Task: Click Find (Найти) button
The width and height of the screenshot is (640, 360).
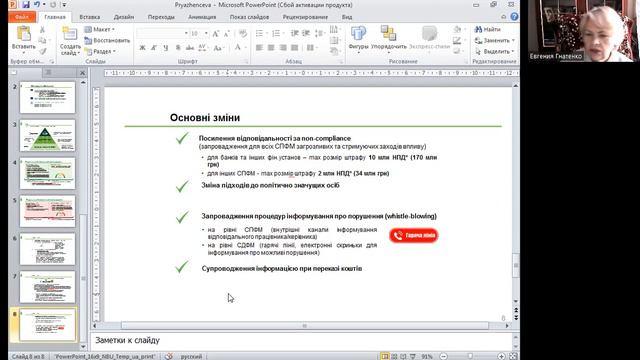Action: click(488, 29)
